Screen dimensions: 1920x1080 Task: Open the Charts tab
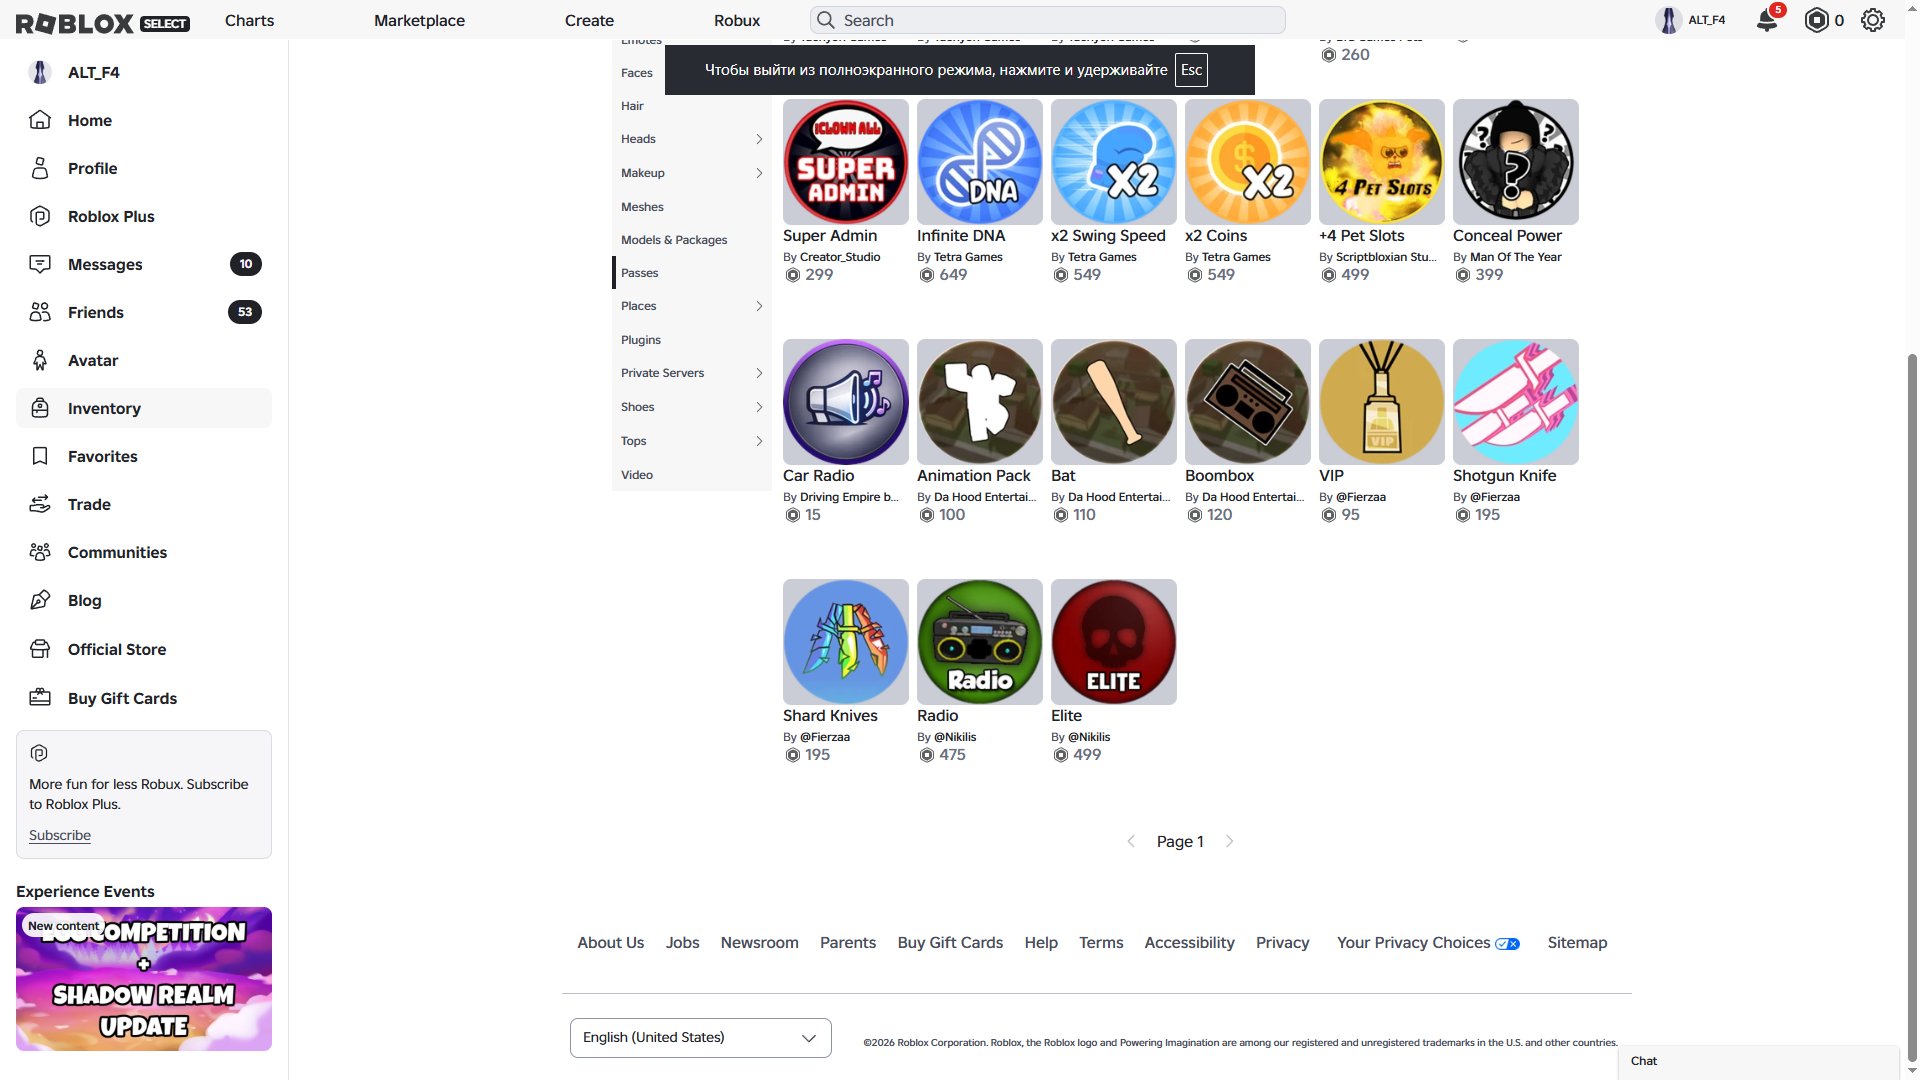[249, 20]
